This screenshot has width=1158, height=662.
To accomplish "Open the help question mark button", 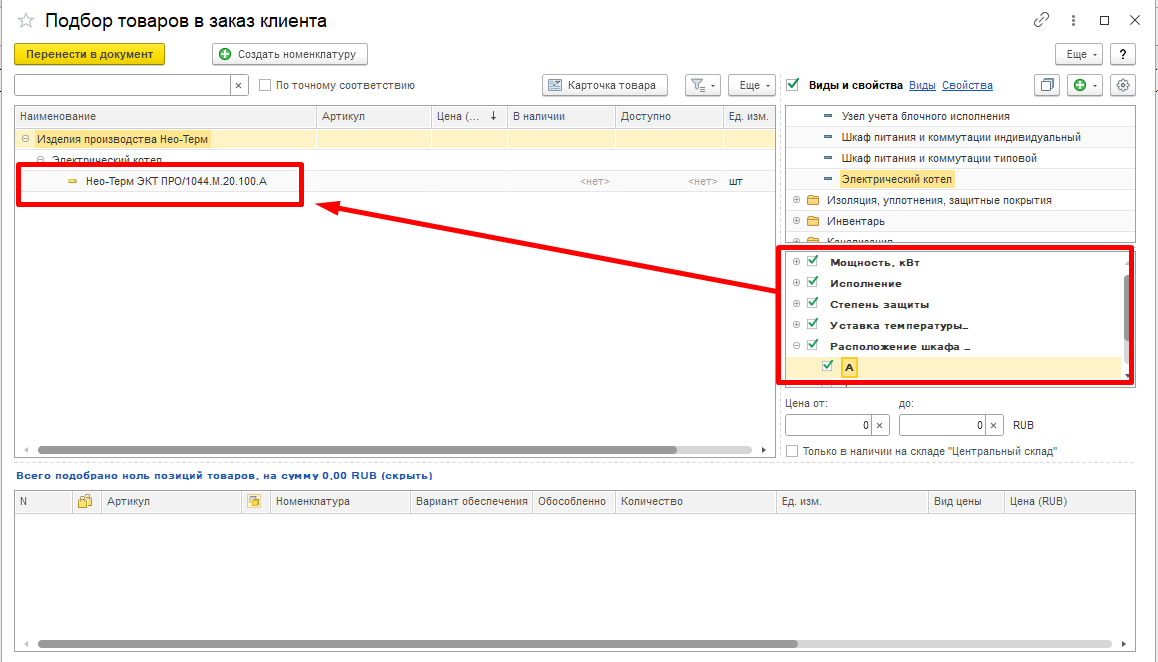I will pos(1123,54).
